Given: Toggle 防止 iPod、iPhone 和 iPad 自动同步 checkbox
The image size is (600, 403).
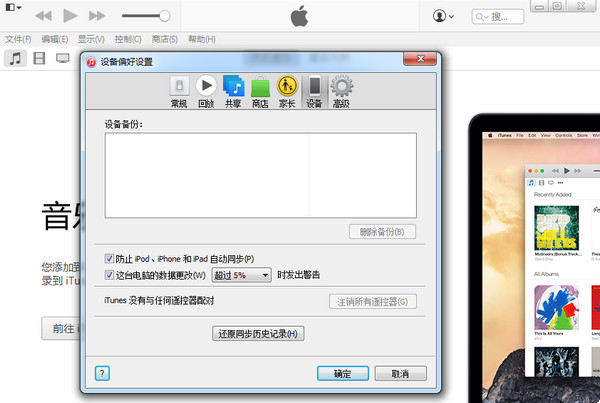Looking at the screenshot, I should [110, 259].
